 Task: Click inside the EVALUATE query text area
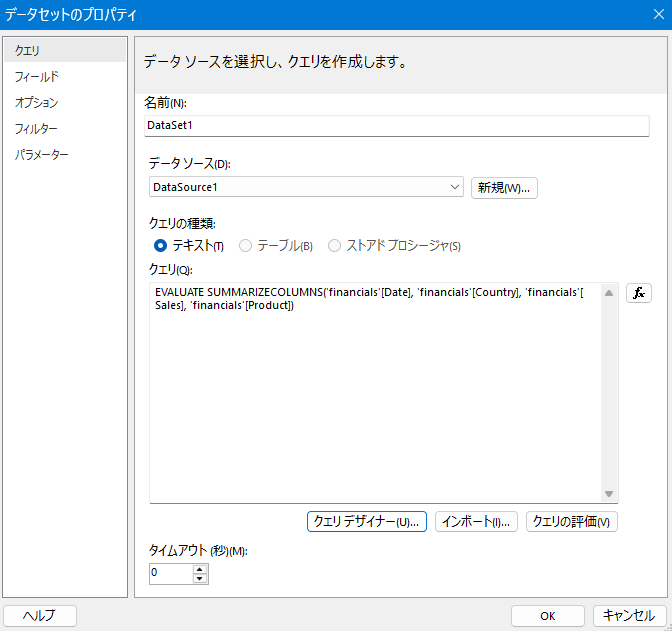pyautogui.click(x=375, y=393)
